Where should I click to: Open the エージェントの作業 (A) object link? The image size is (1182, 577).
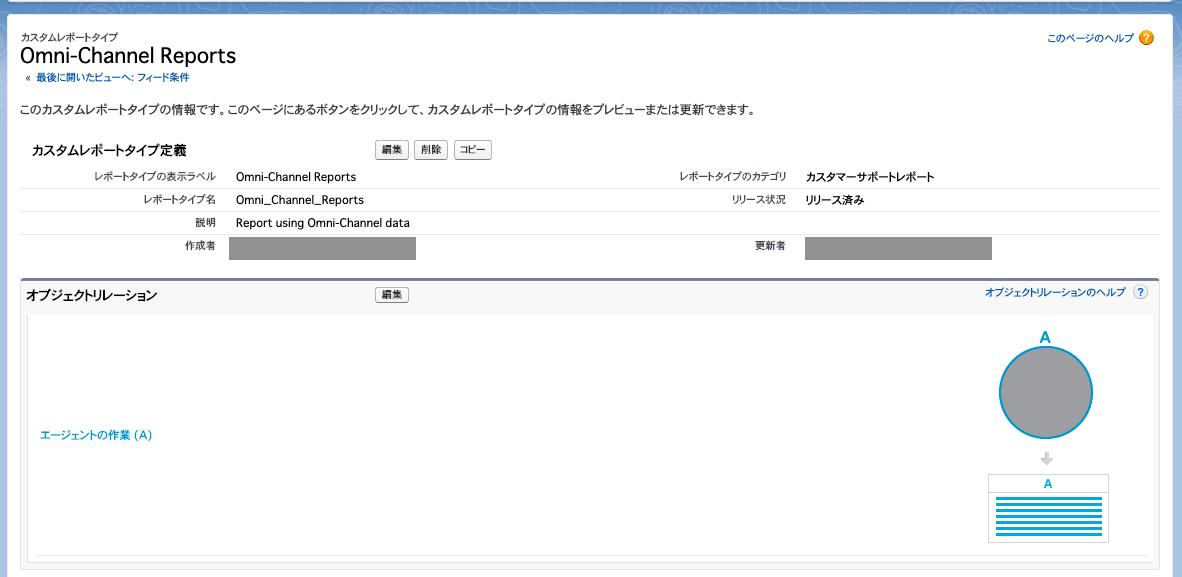(x=96, y=434)
